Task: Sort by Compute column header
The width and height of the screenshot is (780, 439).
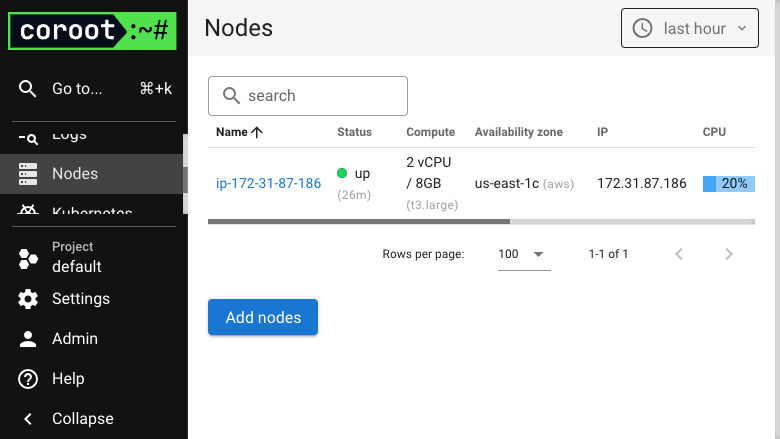Action: pyautogui.click(x=431, y=132)
